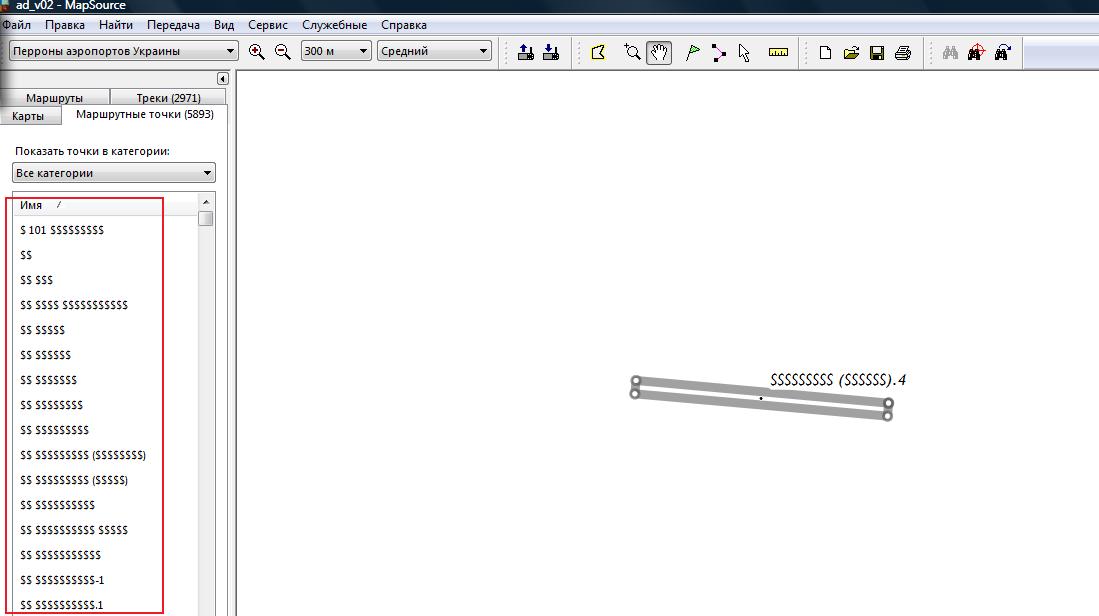The image size is (1099, 616).
Task: Select the Hand pan tool
Action: pyautogui.click(x=658, y=53)
